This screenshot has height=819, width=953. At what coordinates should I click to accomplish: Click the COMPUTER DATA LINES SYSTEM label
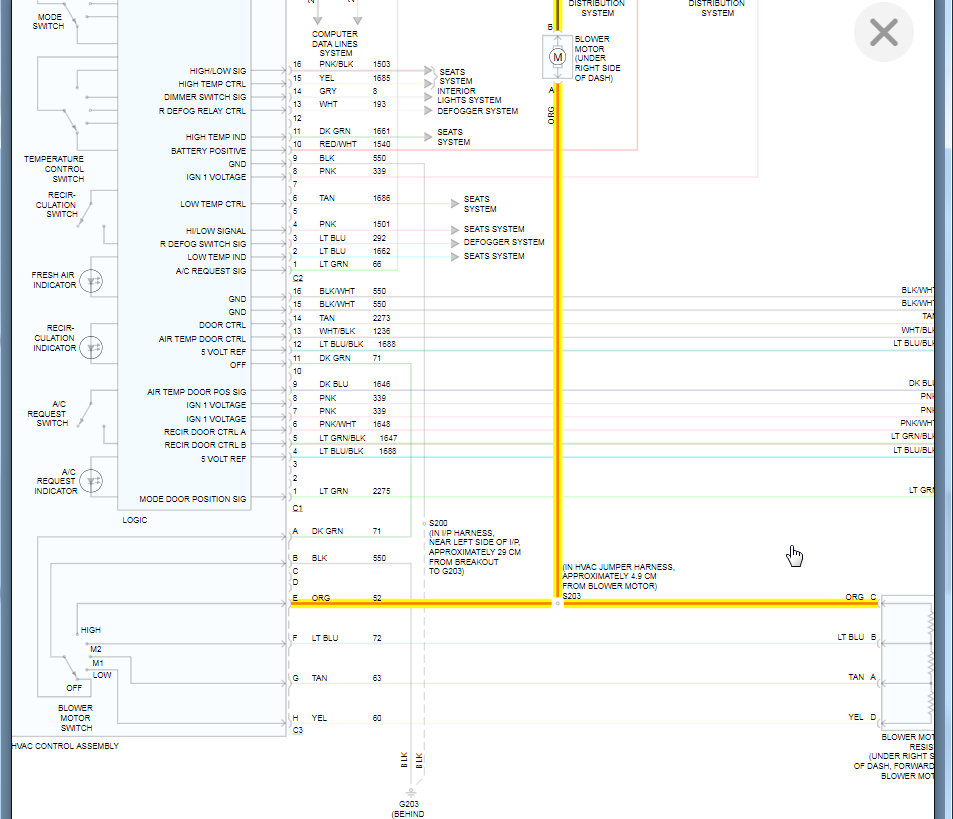[x=335, y=44]
